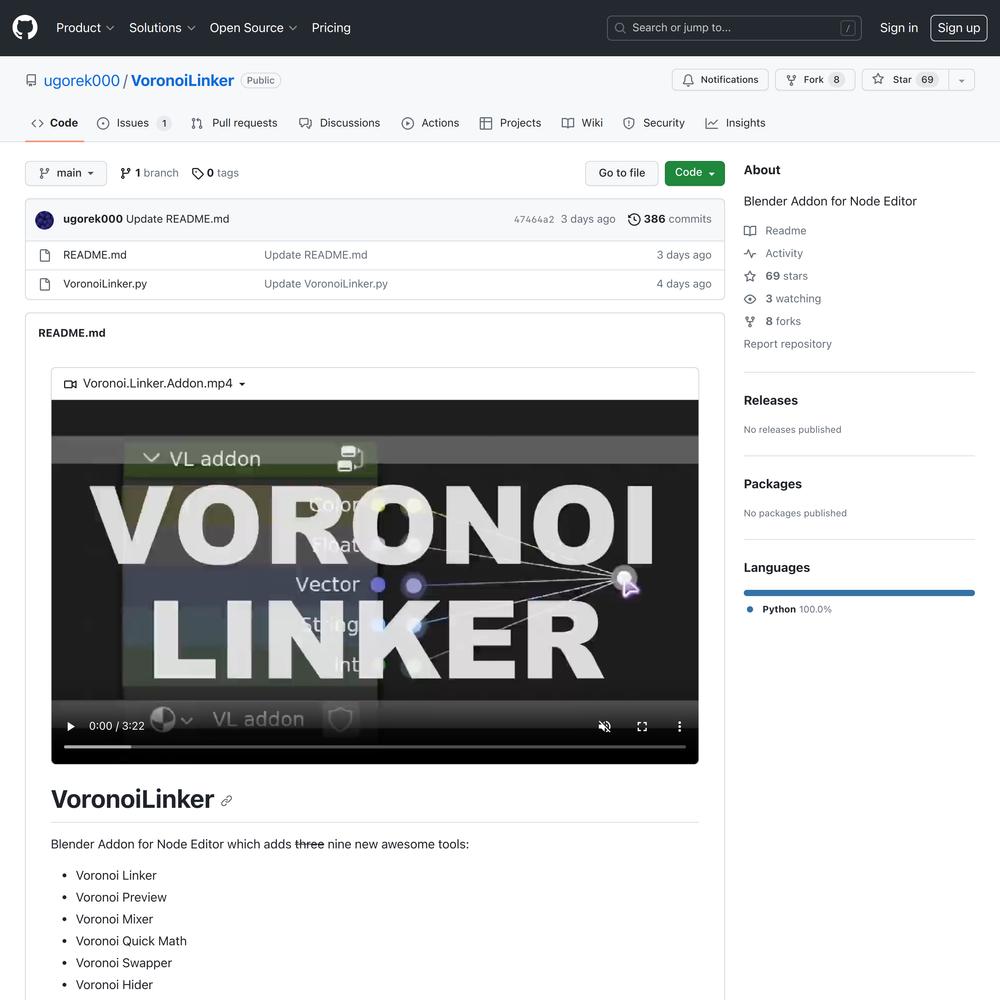View the 1 branch link
Viewport: 1000px width, 1000px height.
click(149, 173)
